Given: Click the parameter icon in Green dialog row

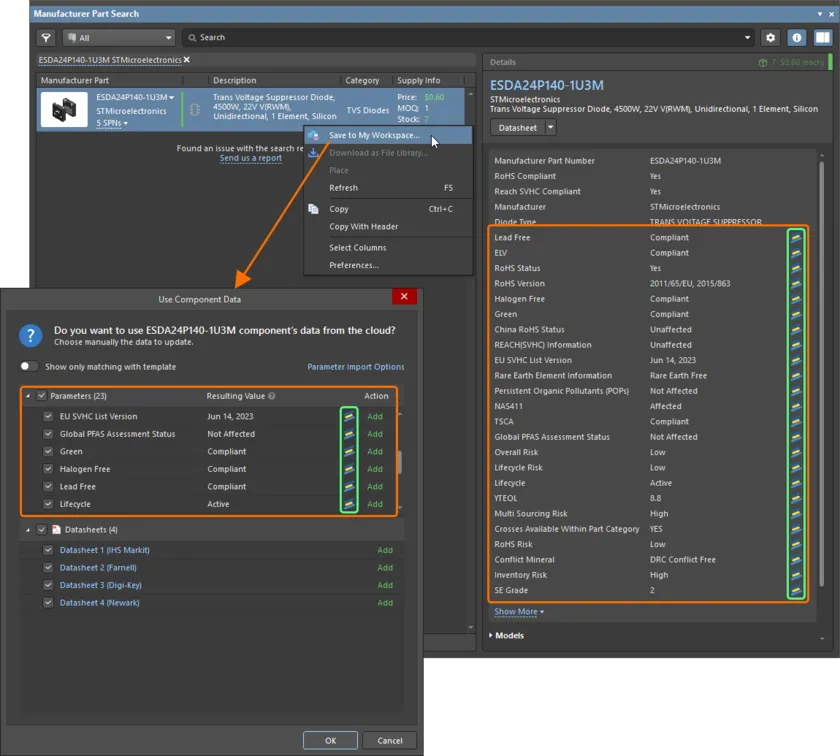Looking at the screenshot, I should (x=349, y=452).
